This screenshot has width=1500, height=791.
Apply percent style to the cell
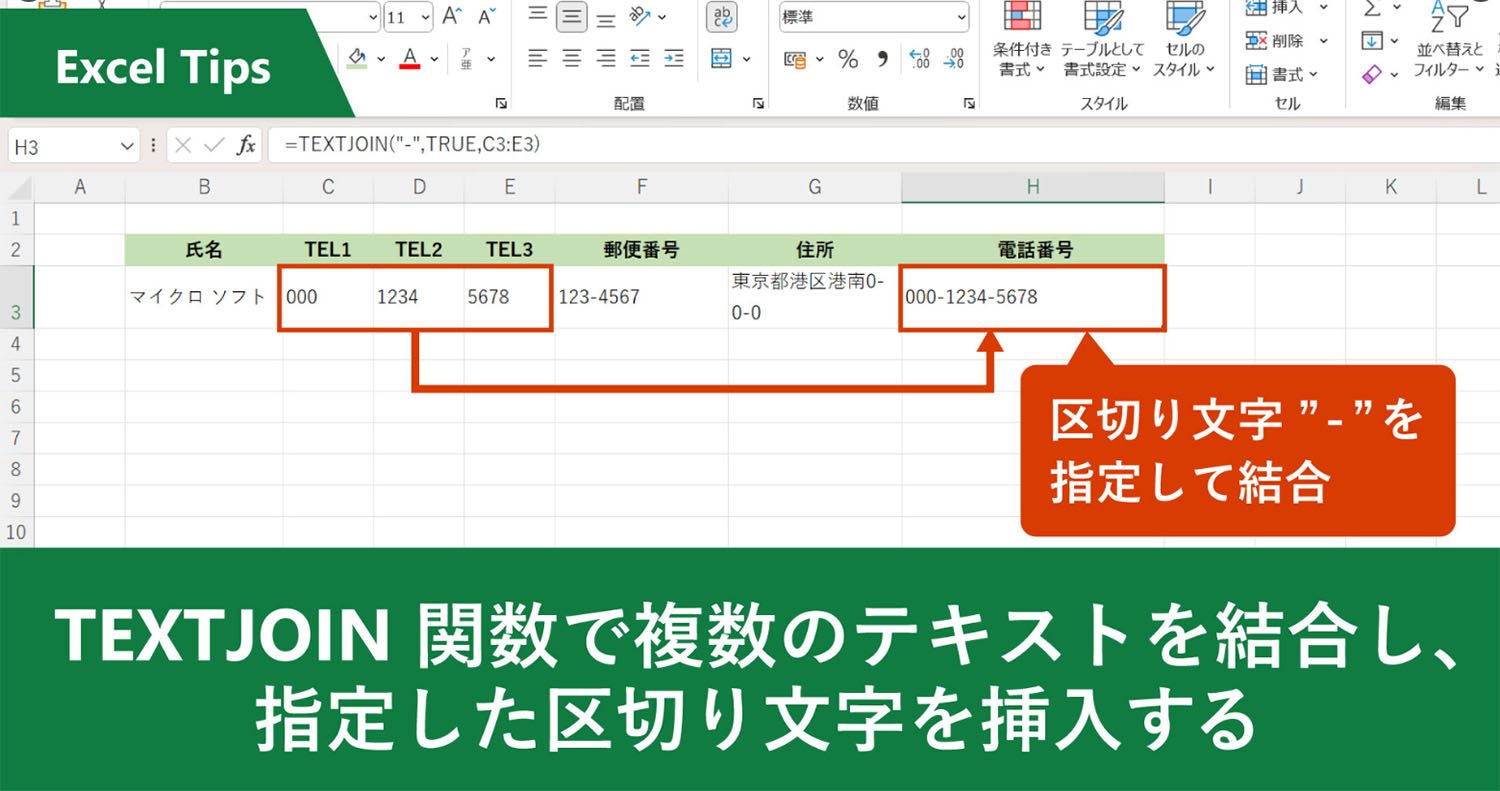(x=848, y=60)
